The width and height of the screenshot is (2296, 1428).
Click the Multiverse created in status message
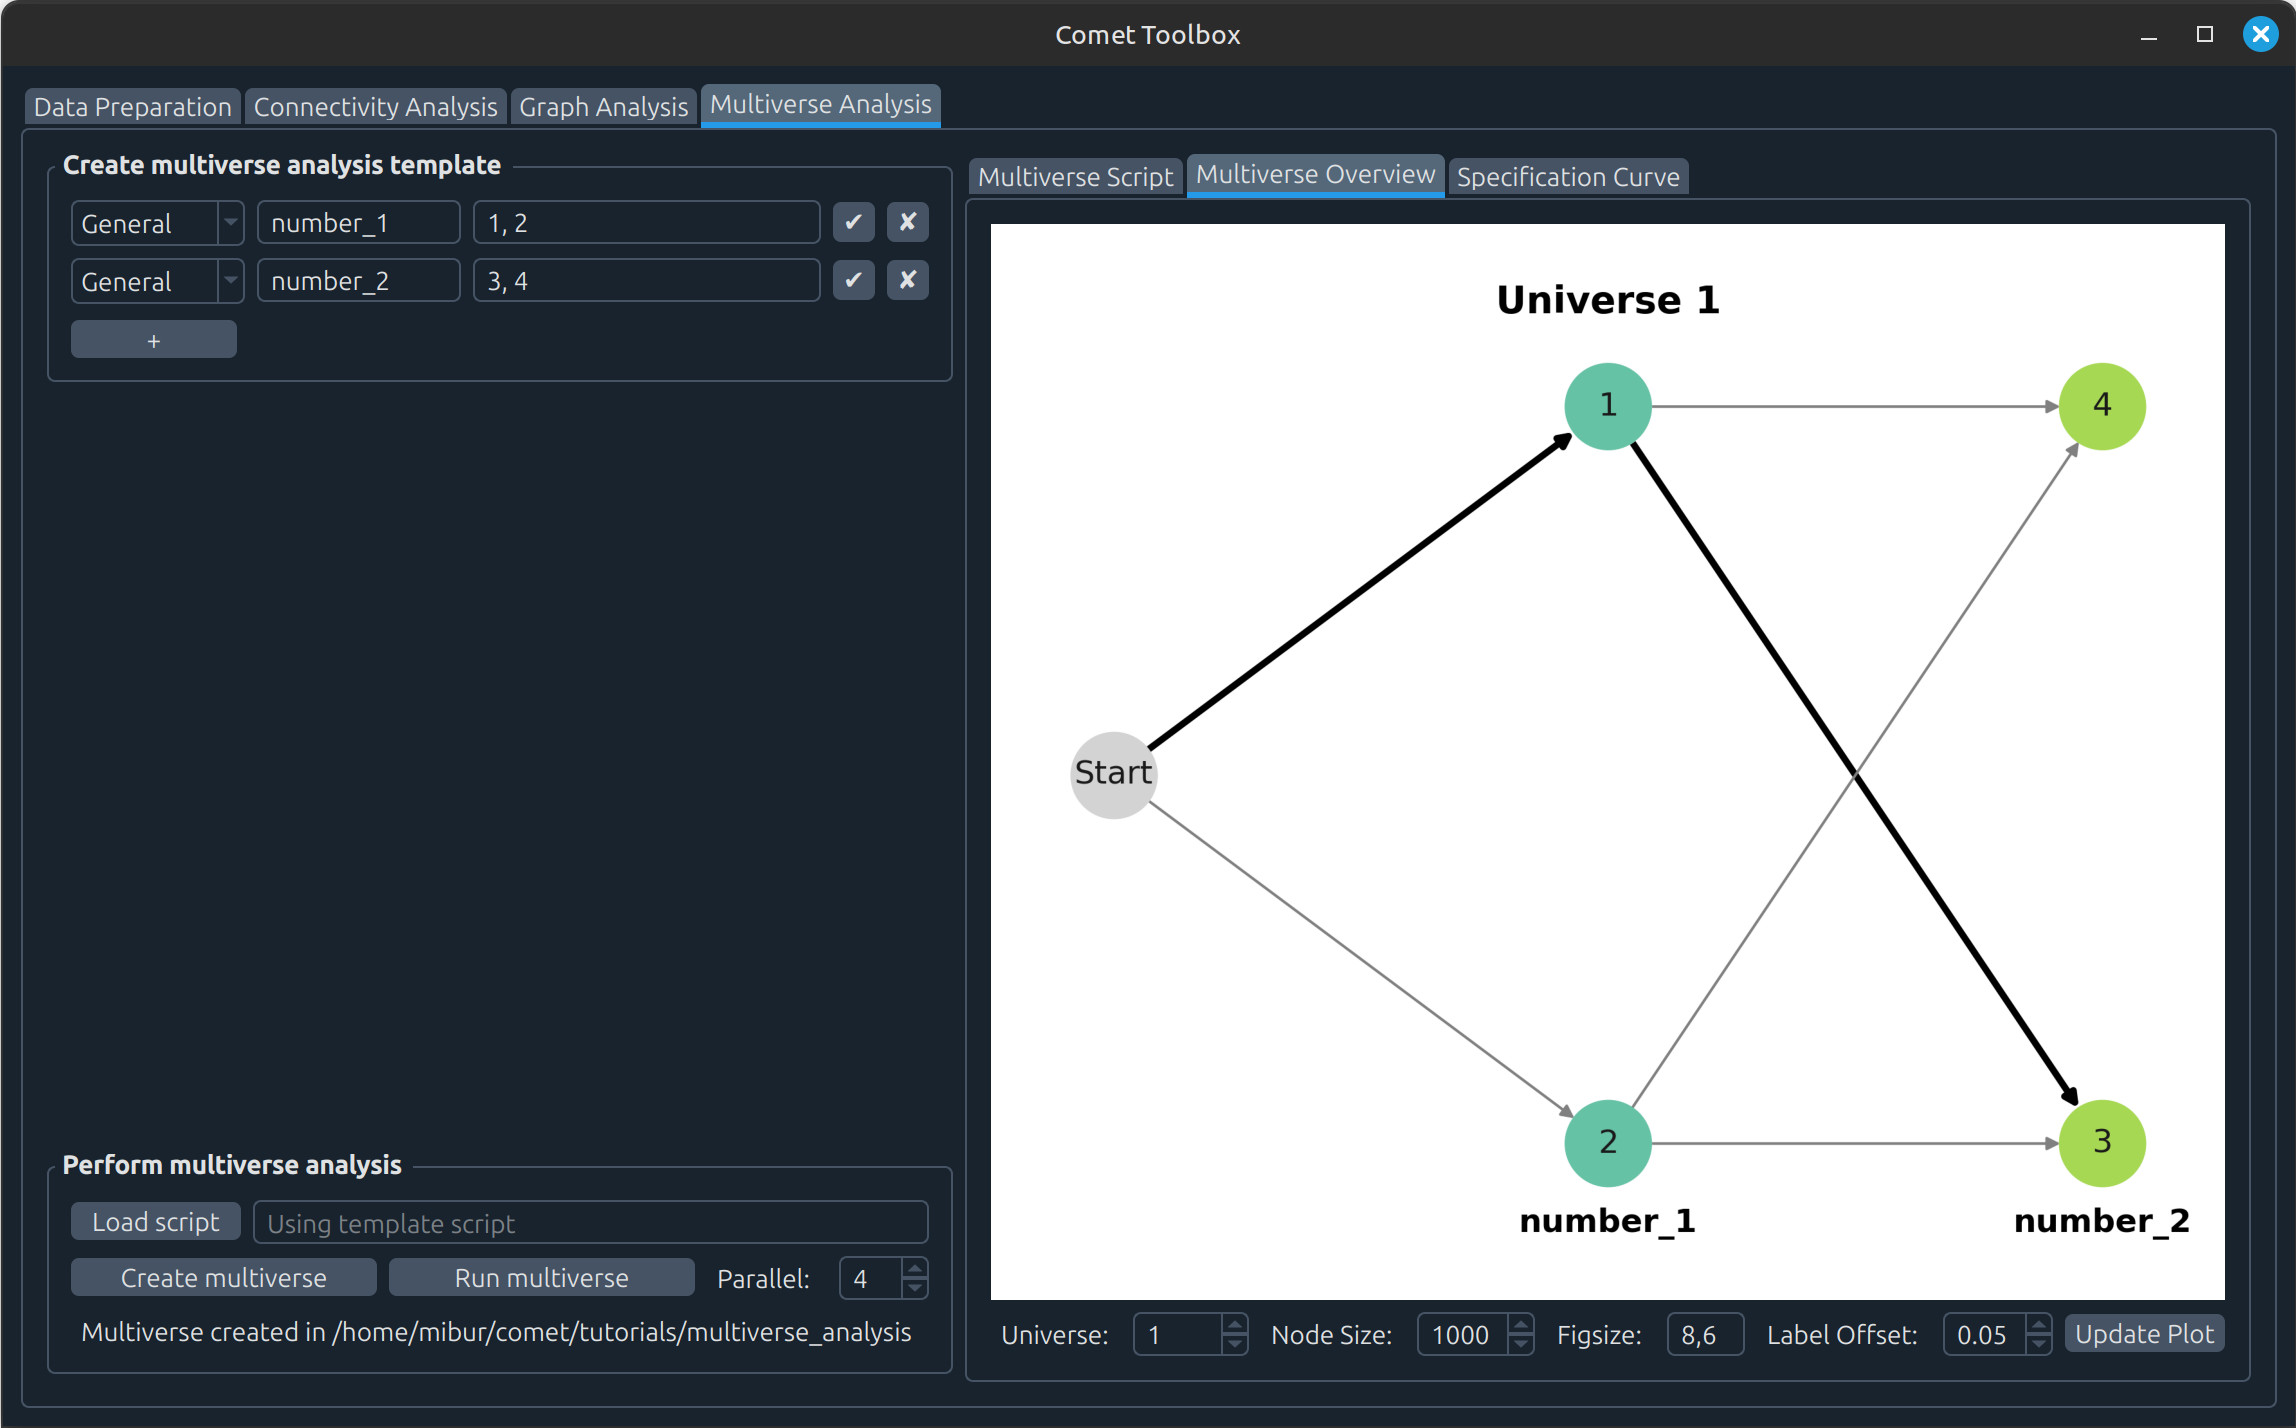pyautogui.click(x=496, y=1333)
